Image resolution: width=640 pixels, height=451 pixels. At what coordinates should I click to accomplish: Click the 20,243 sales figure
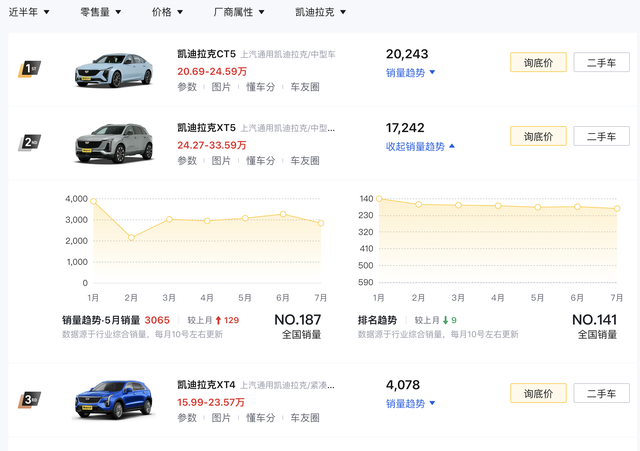click(x=407, y=54)
